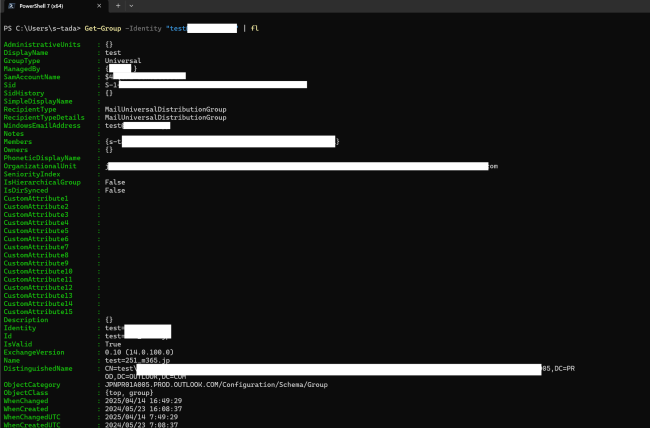Click the PowerShell icon in the tab

tap(9, 6)
